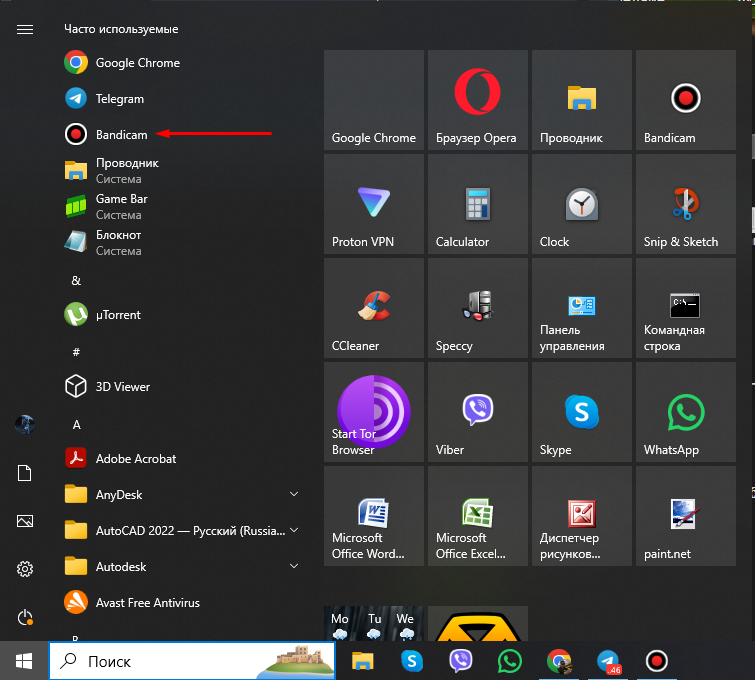Jump to the & letter header
Screen dimensions: 755x680
click(x=76, y=281)
